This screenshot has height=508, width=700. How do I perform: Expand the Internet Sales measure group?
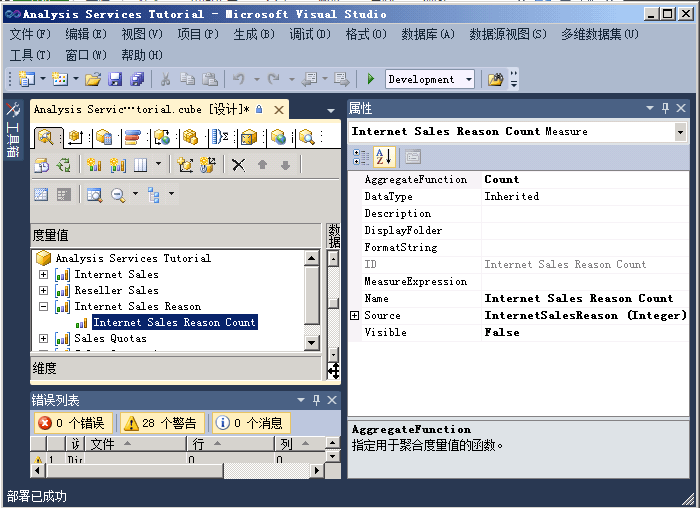43,274
